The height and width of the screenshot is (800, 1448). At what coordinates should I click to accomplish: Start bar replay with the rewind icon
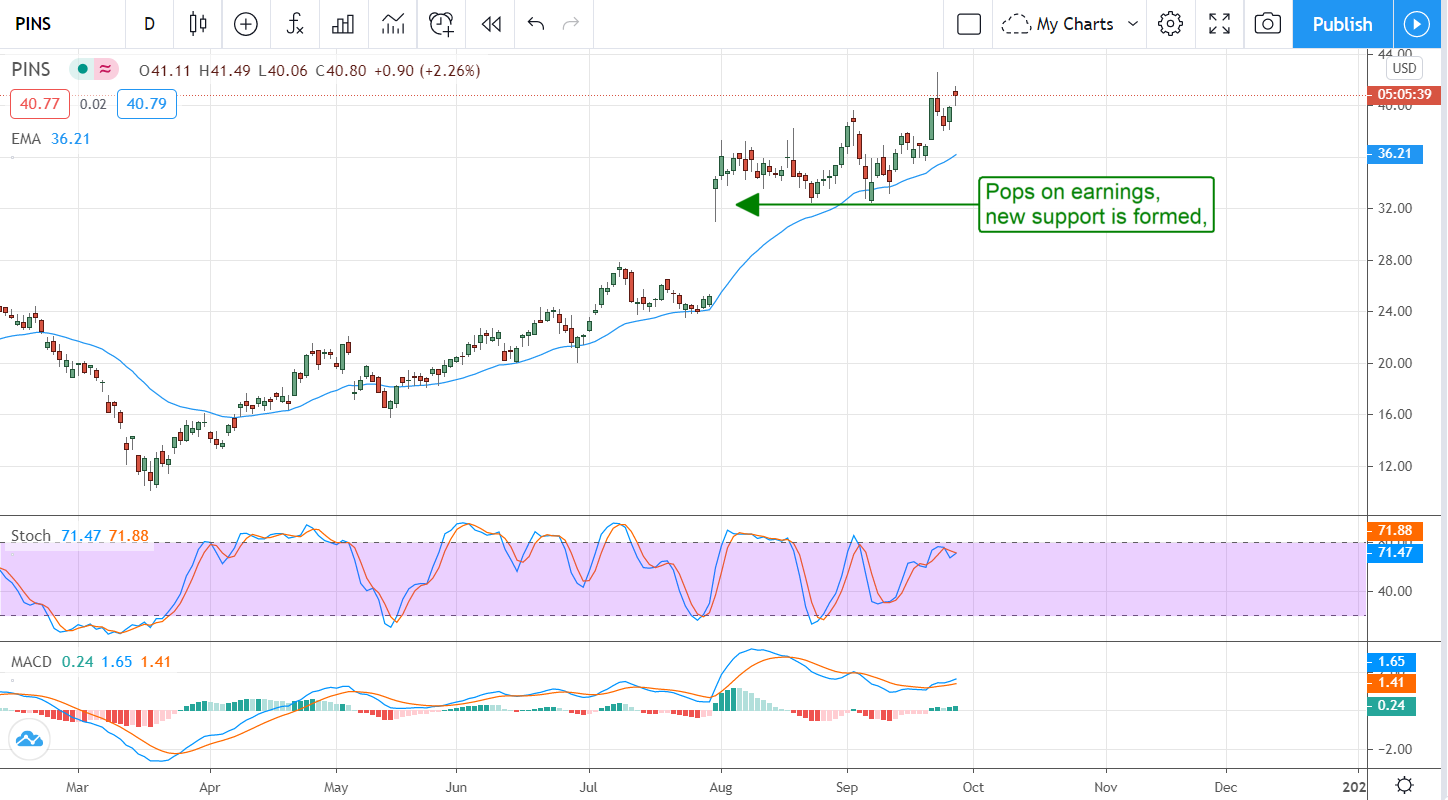pos(490,24)
